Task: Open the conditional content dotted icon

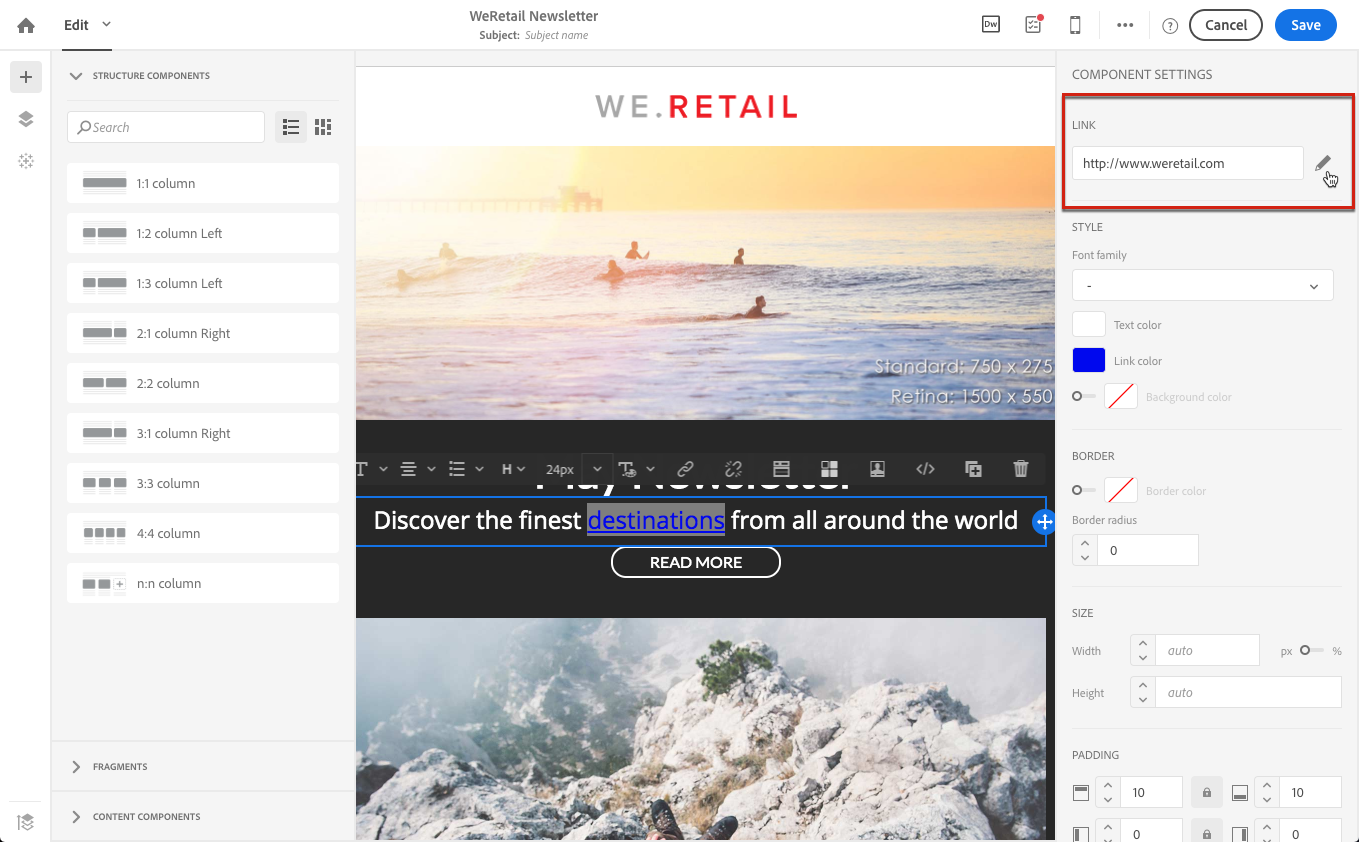Action: (26, 161)
